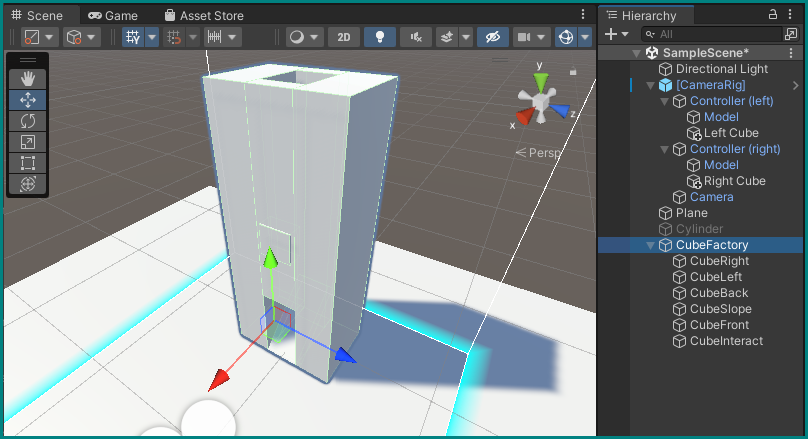Viewport: 808px width, 439px height.
Task: Select the Move tool
Action: tap(27, 100)
